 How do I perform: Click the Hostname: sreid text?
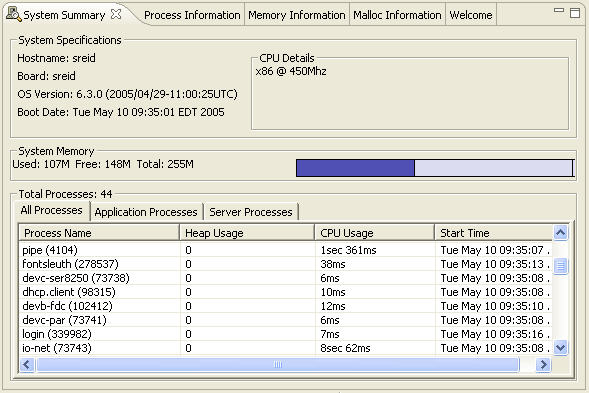click(x=56, y=58)
